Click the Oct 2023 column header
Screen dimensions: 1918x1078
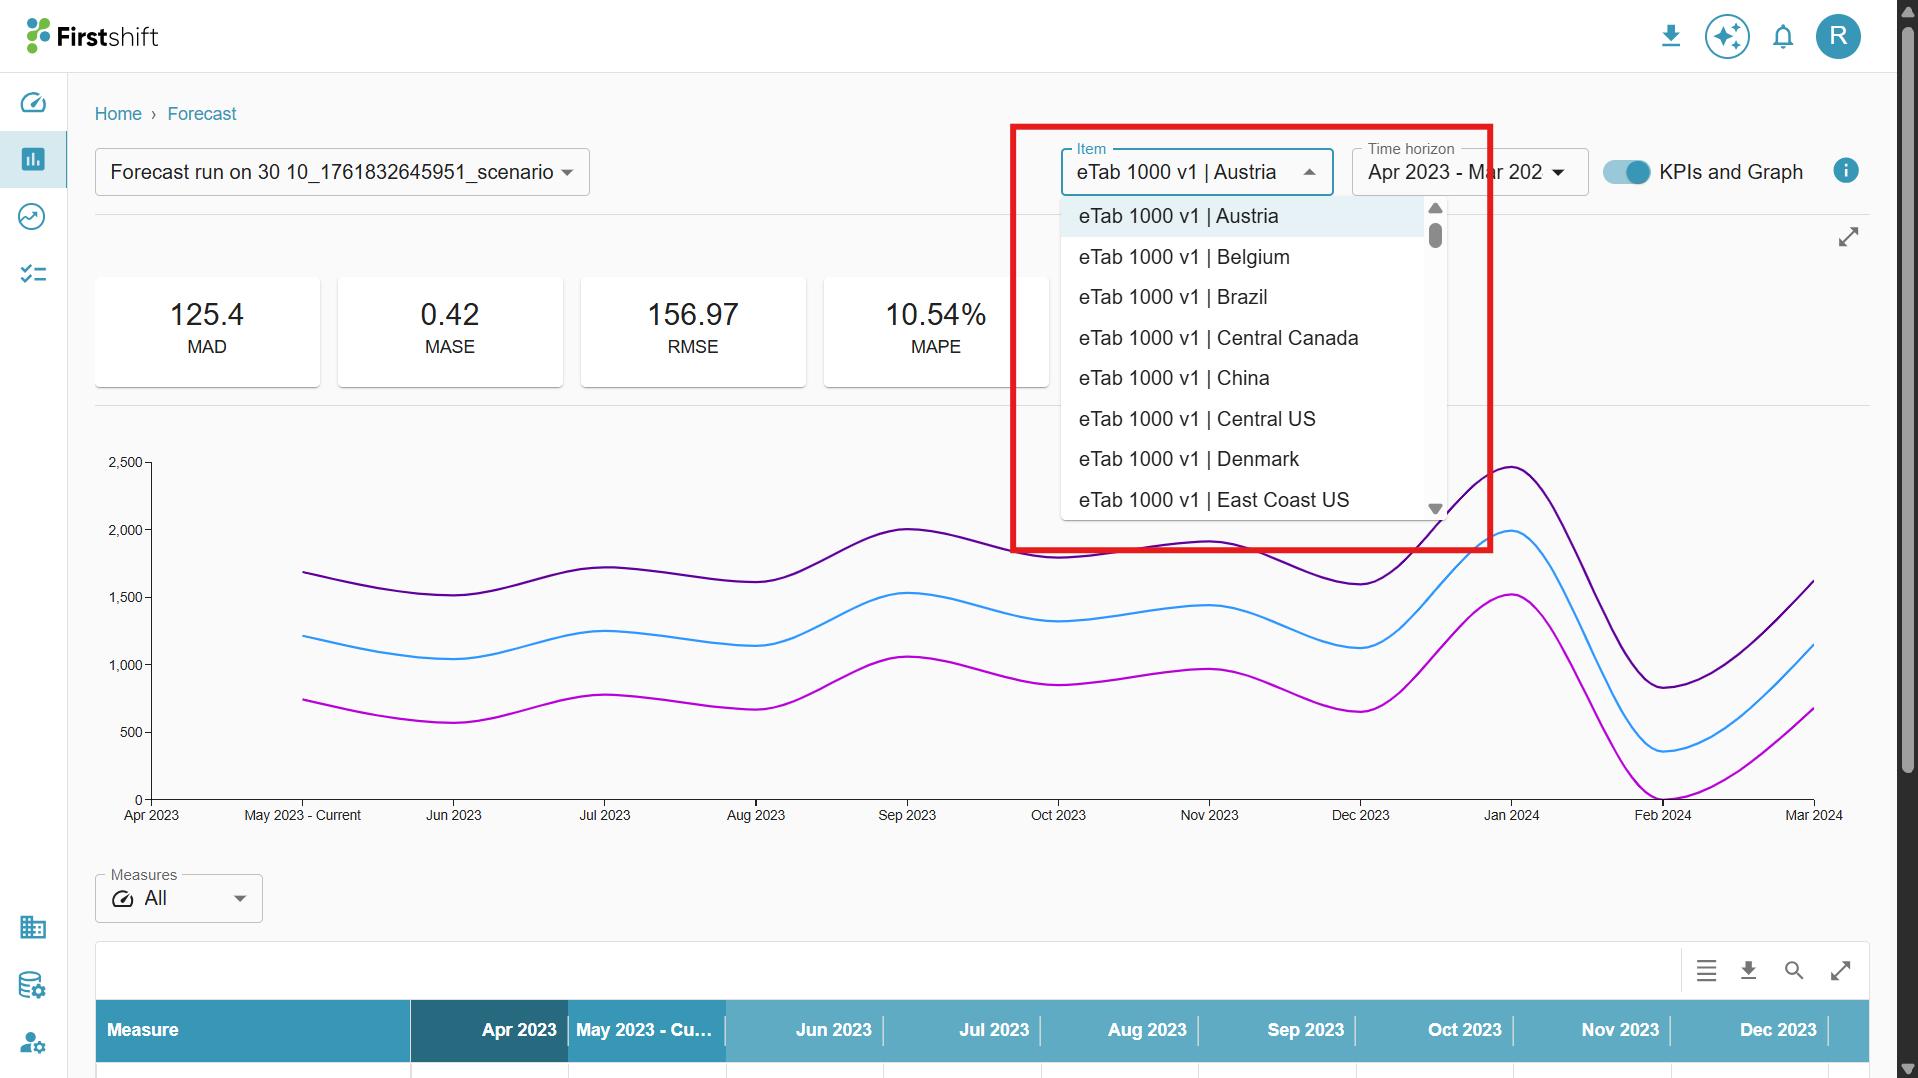[x=1435, y=1030]
